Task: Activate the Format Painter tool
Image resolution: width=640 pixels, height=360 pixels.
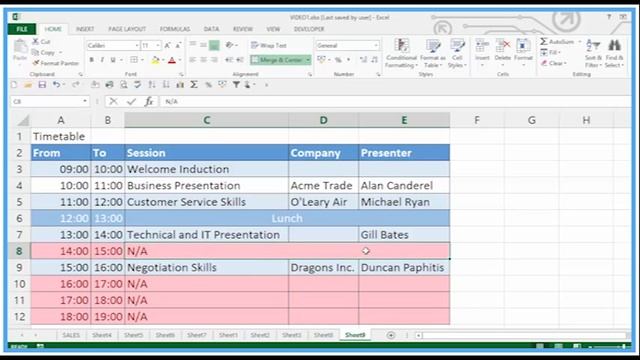Action: pyautogui.click(x=55, y=63)
